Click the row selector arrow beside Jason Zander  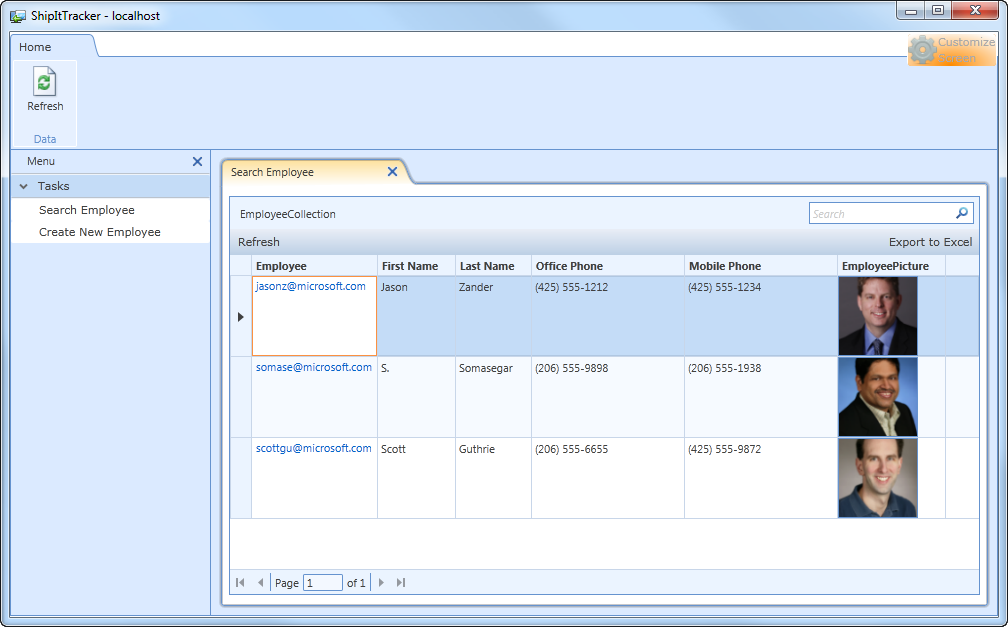(x=240, y=316)
